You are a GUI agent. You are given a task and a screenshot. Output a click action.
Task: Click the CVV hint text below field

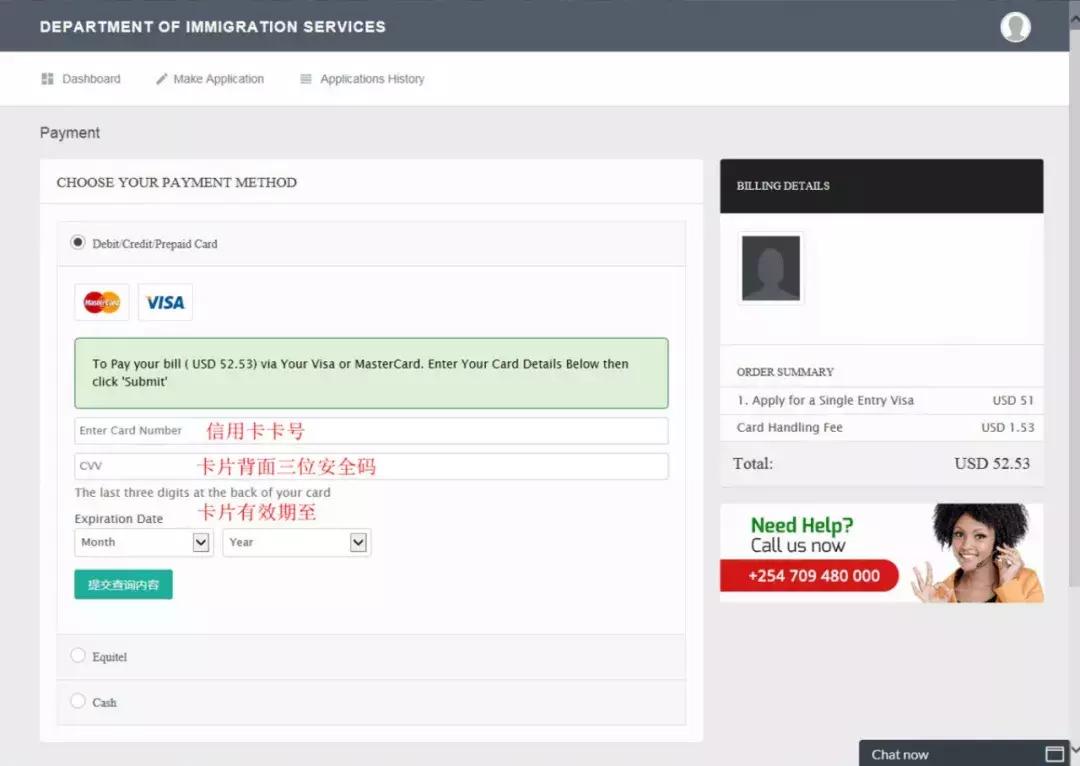pos(202,493)
